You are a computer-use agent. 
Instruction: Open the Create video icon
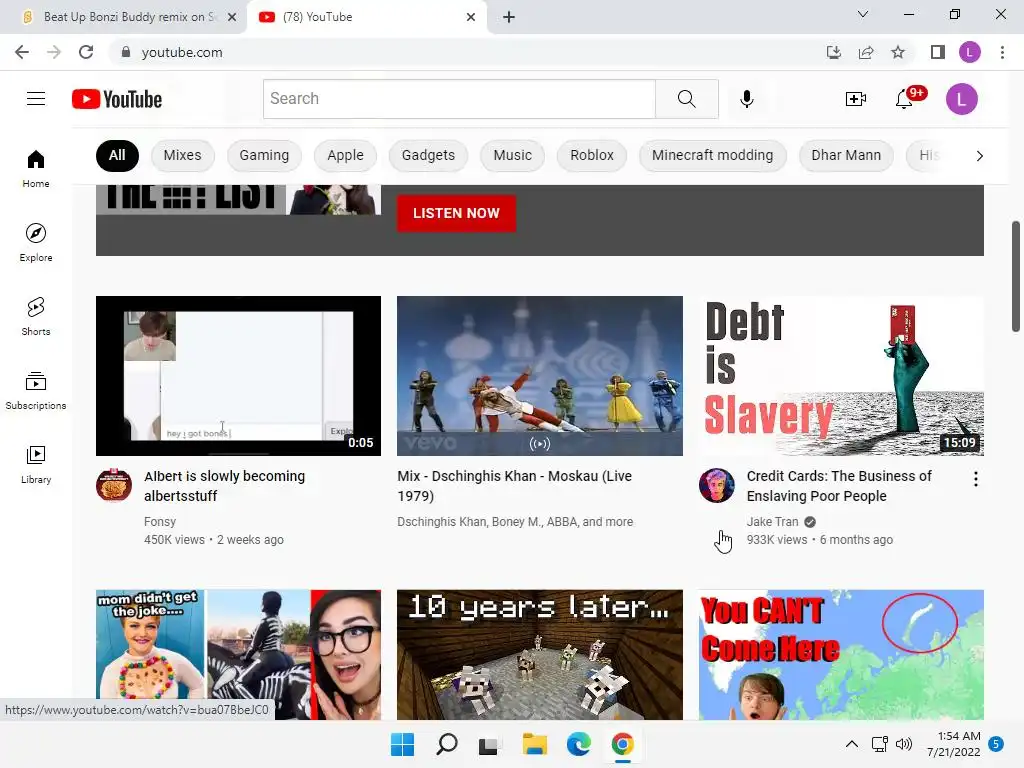[855, 99]
